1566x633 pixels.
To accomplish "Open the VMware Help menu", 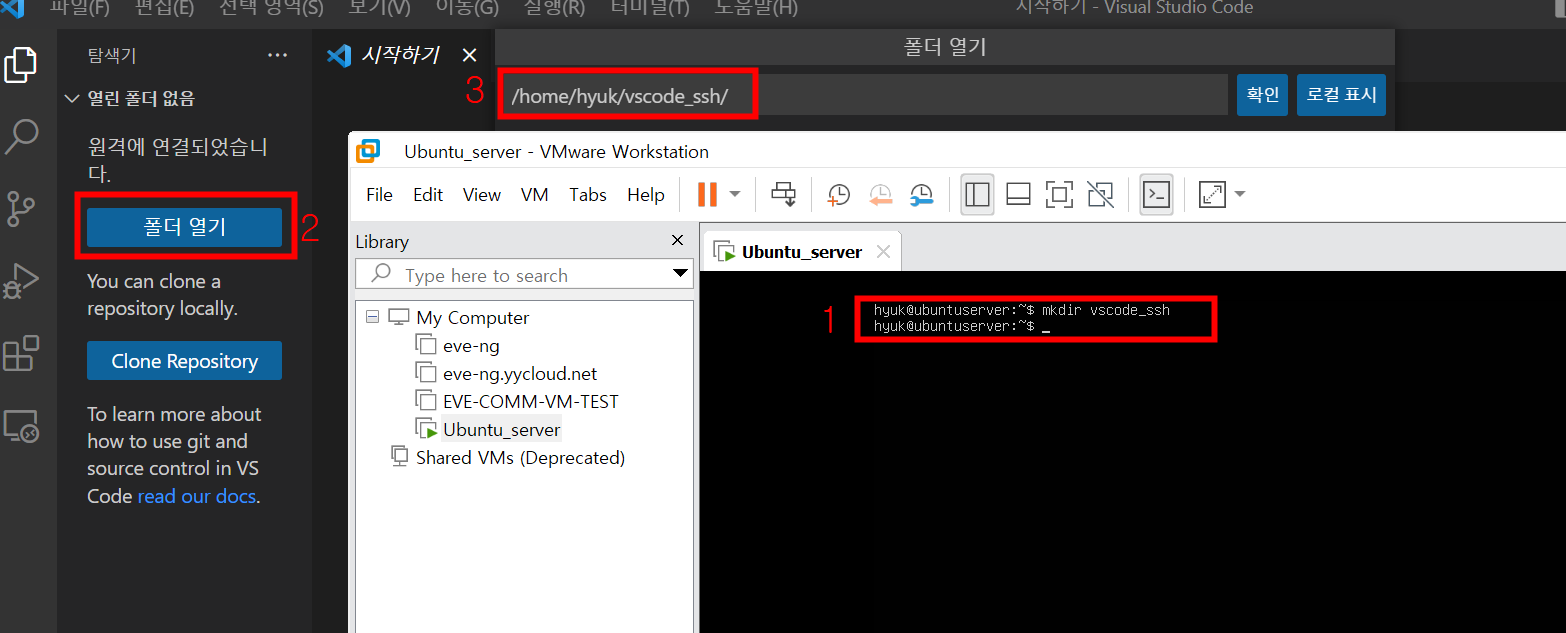I will 646,194.
